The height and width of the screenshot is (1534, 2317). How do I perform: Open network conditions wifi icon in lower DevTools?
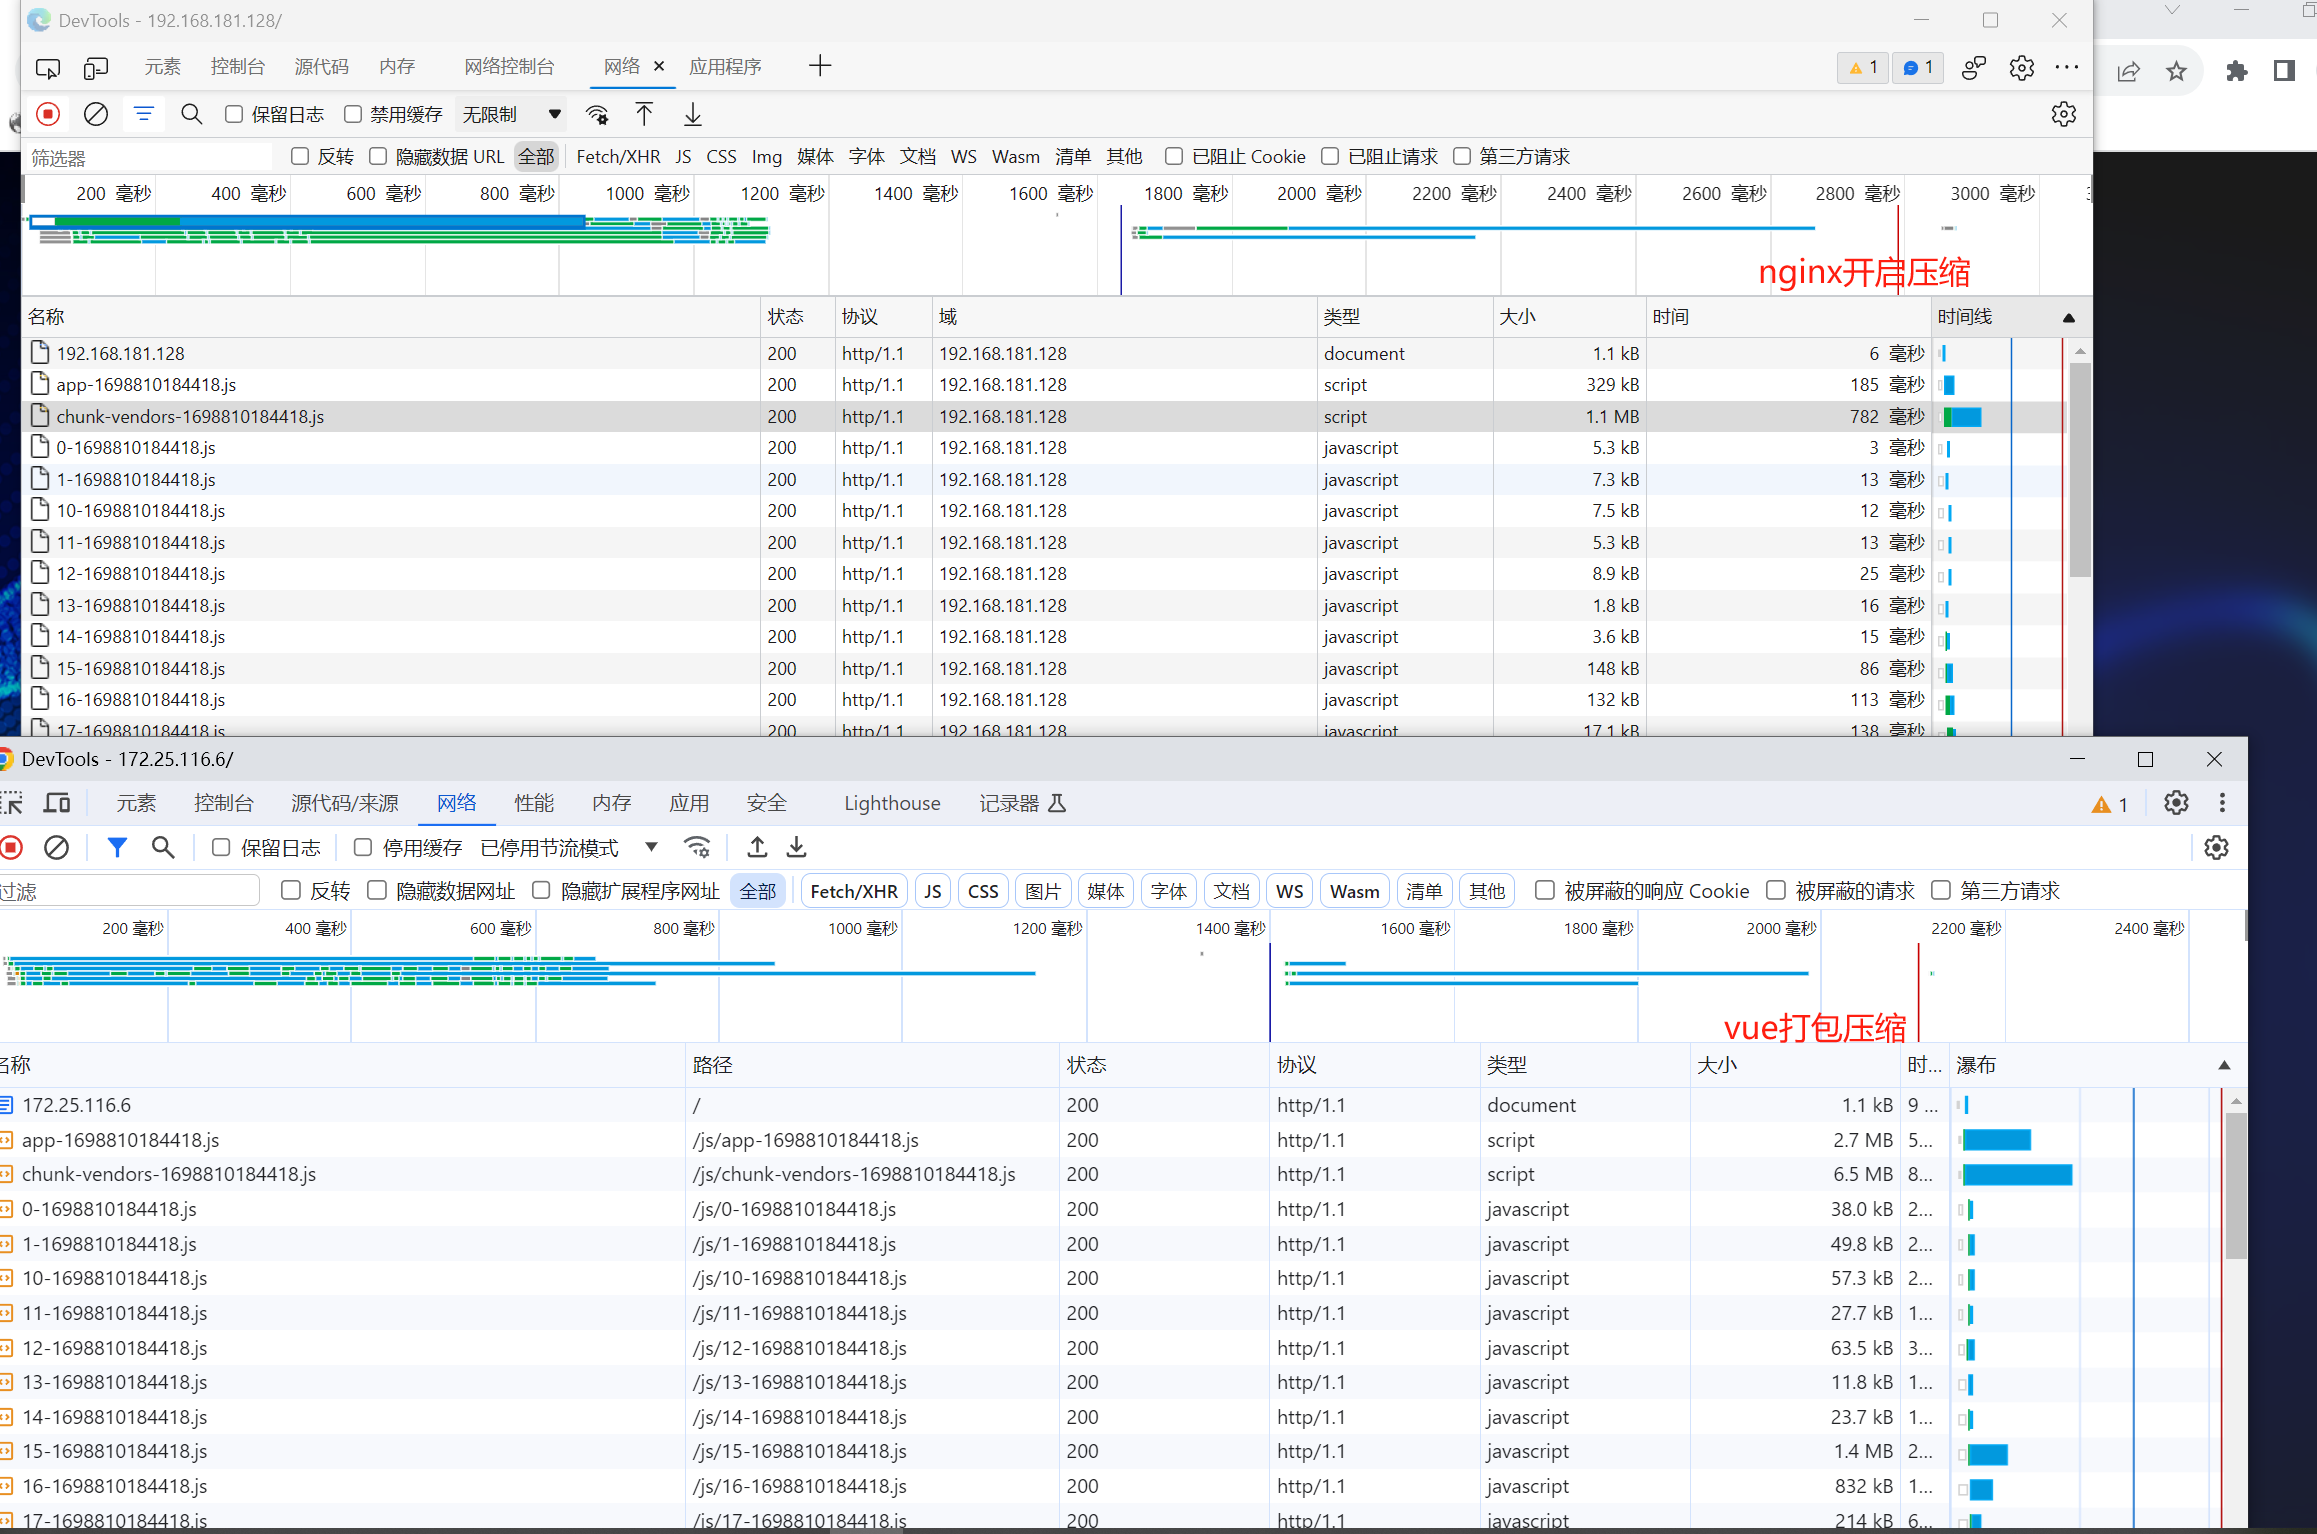697,848
